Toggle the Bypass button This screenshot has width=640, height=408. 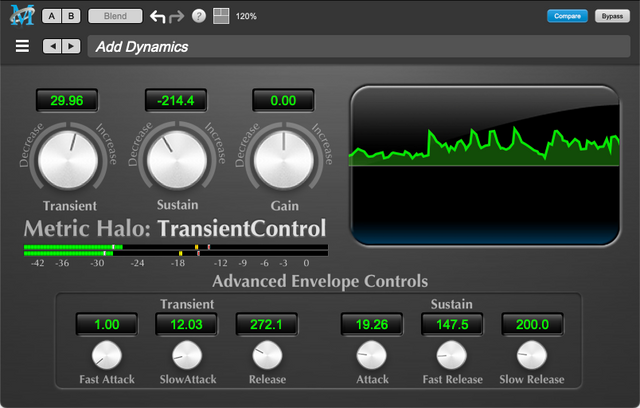click(608, 16)
